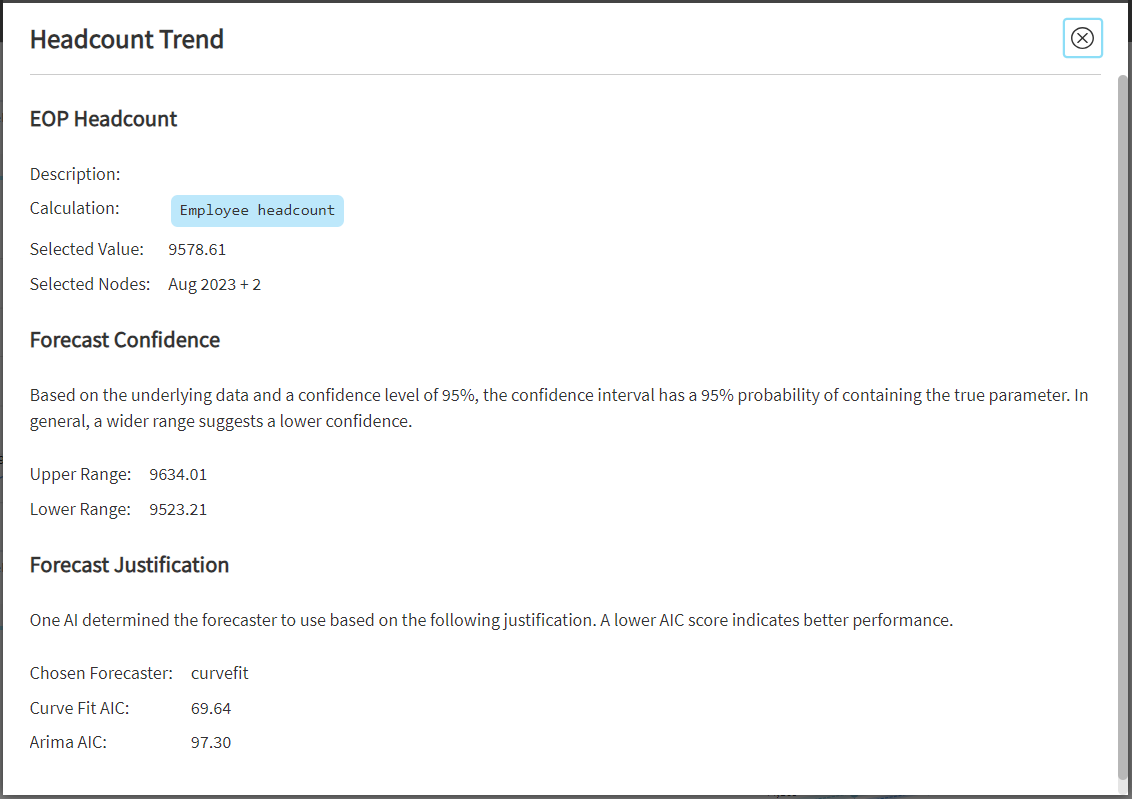This screenshot has height=799, width=1132.
Task: Click the One AI forecaster justification sentence
Action: point(491,620)
